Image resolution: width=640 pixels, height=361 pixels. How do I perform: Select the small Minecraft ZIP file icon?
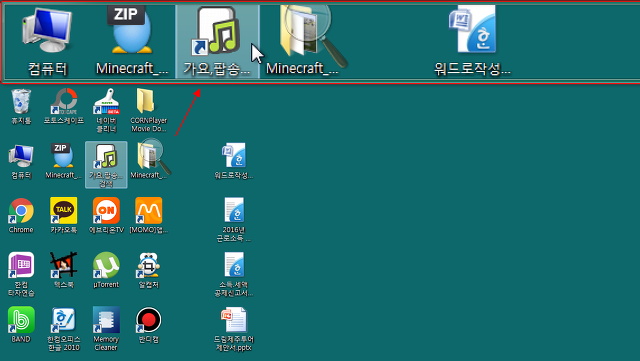coord(63,161)
